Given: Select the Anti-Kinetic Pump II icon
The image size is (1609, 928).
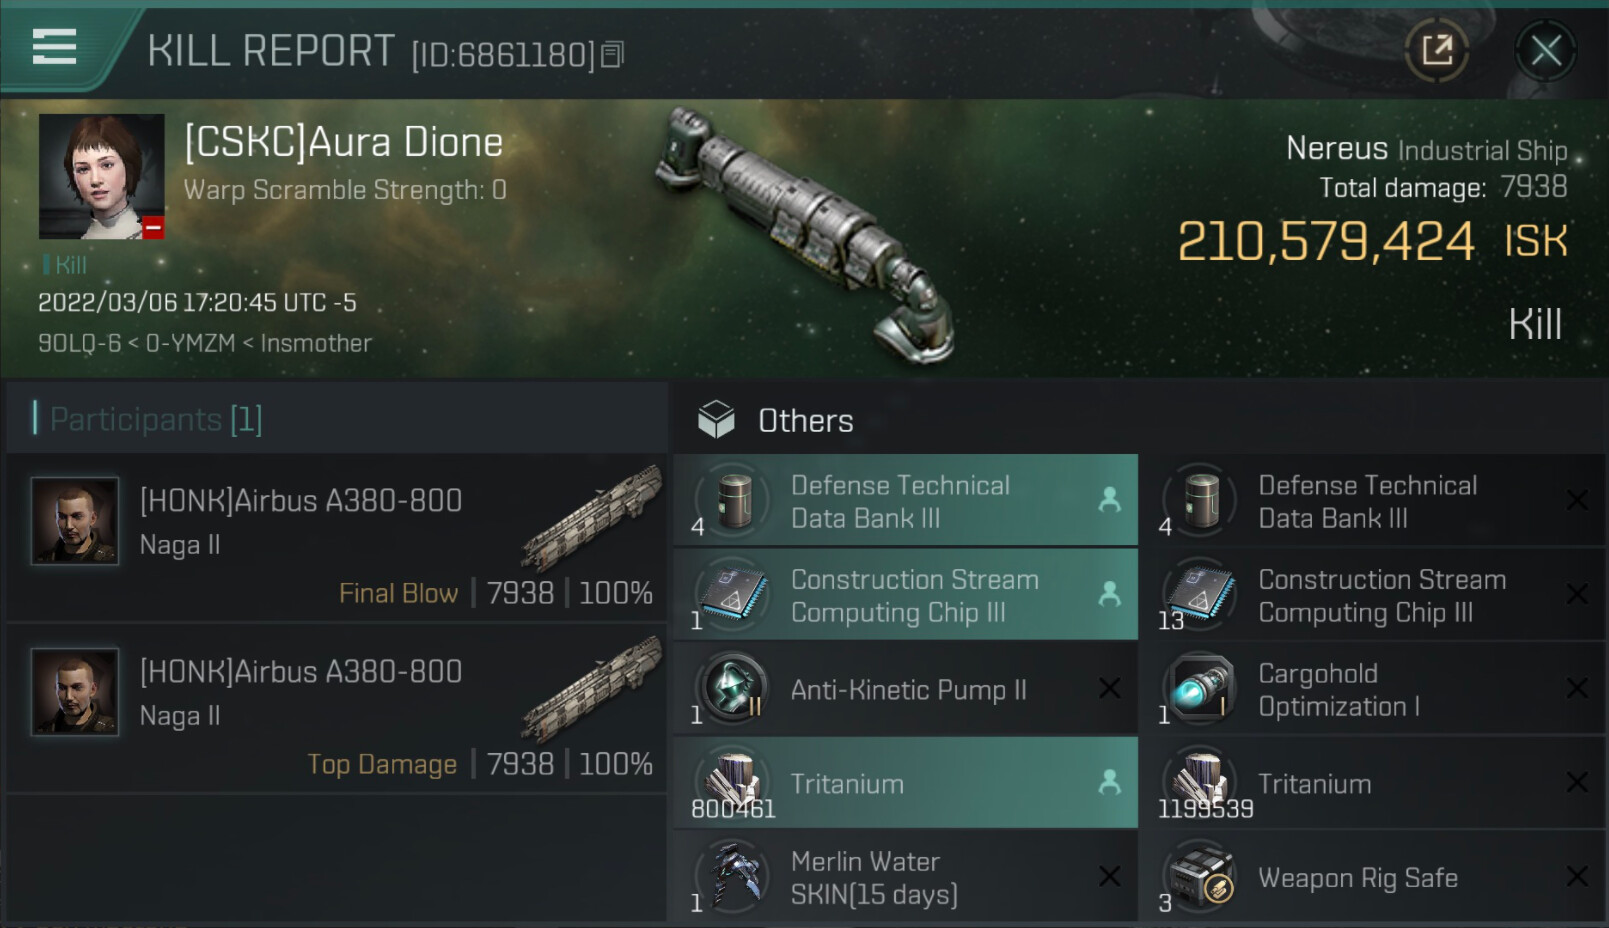Looking at the screenshot, I should tap(733, 687).
